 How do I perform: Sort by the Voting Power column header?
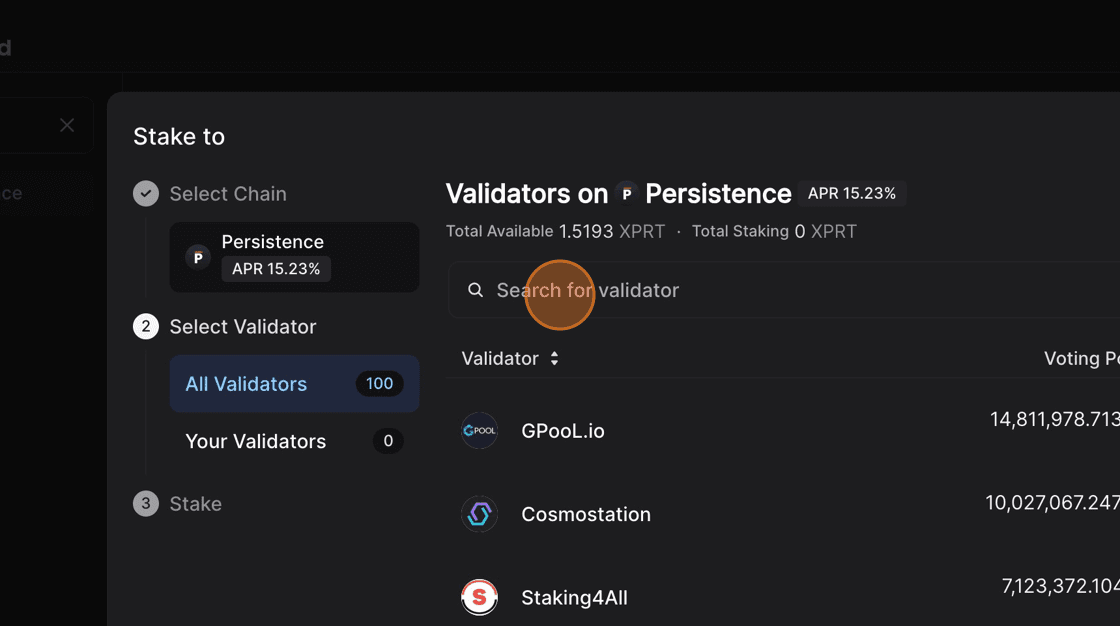(x=1080, y=359)
